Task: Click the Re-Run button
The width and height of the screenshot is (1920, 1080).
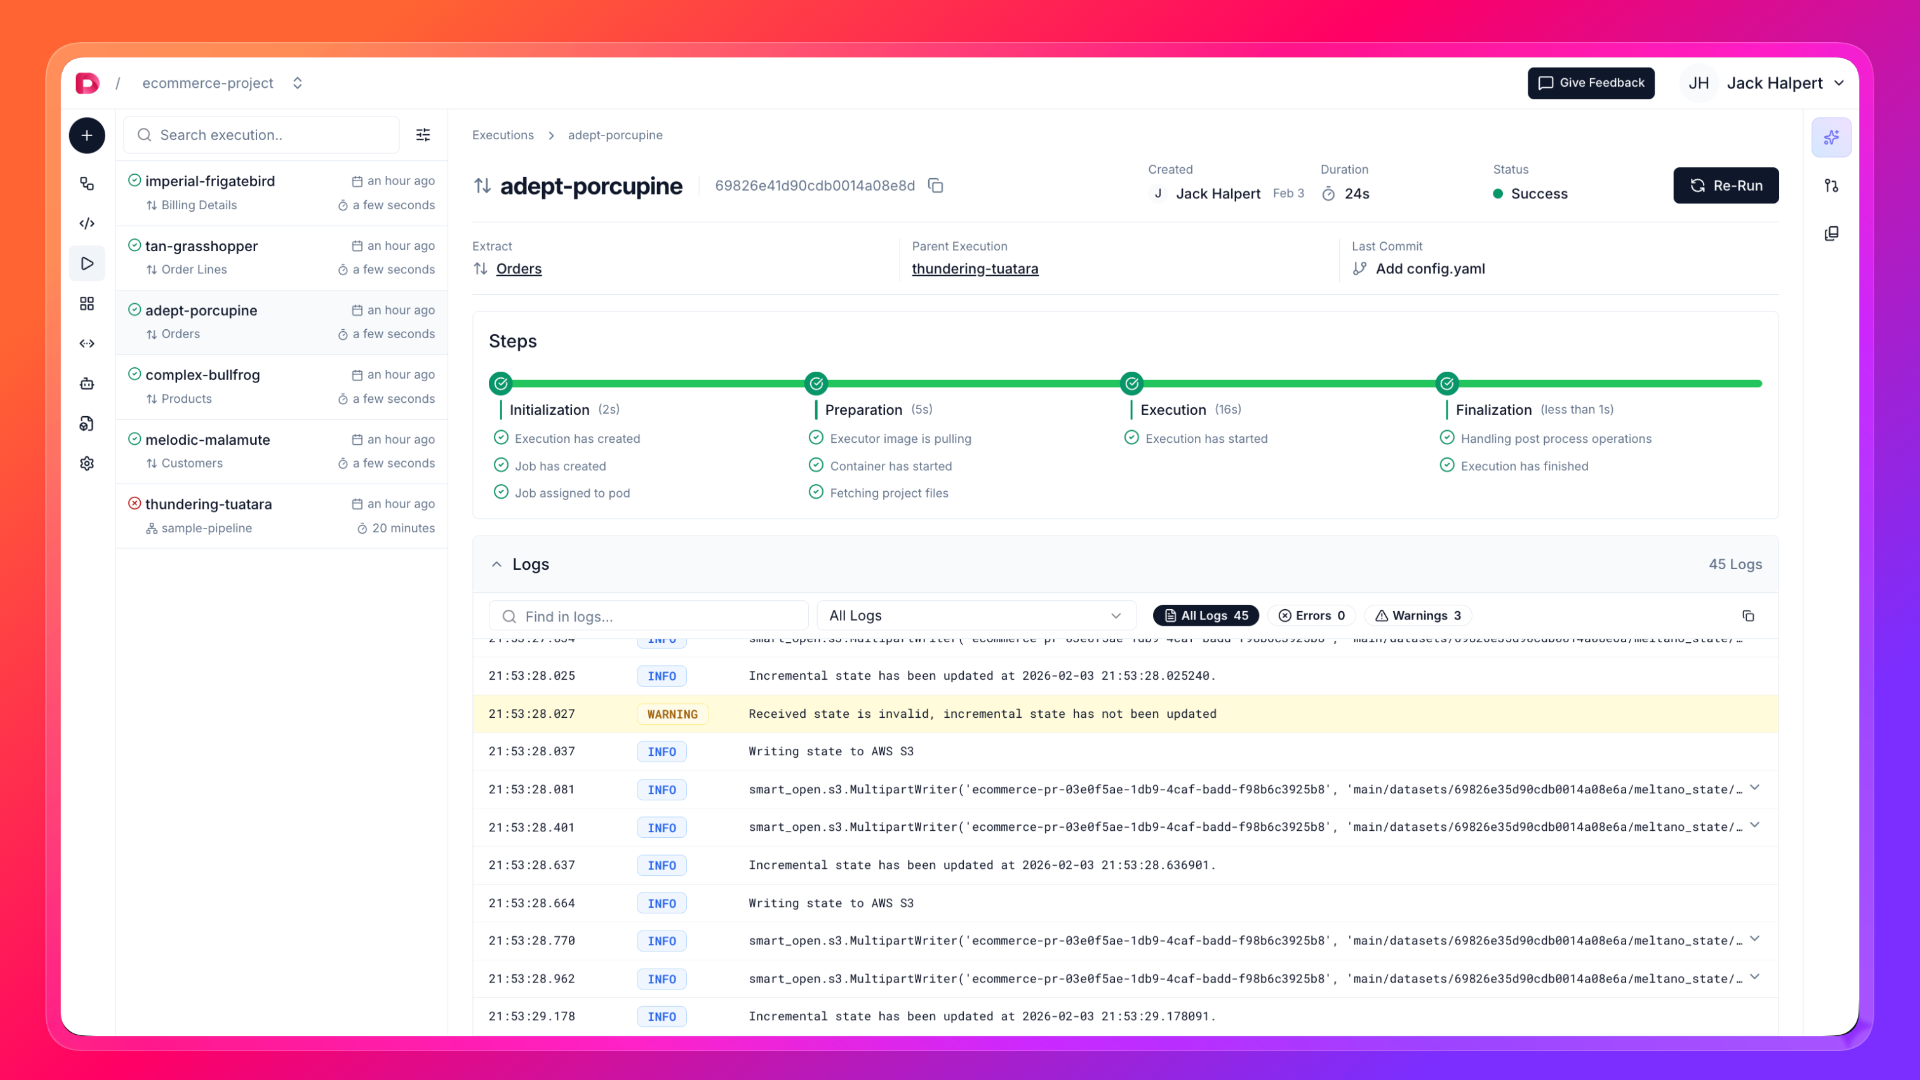Action: tap(1725, 186)
